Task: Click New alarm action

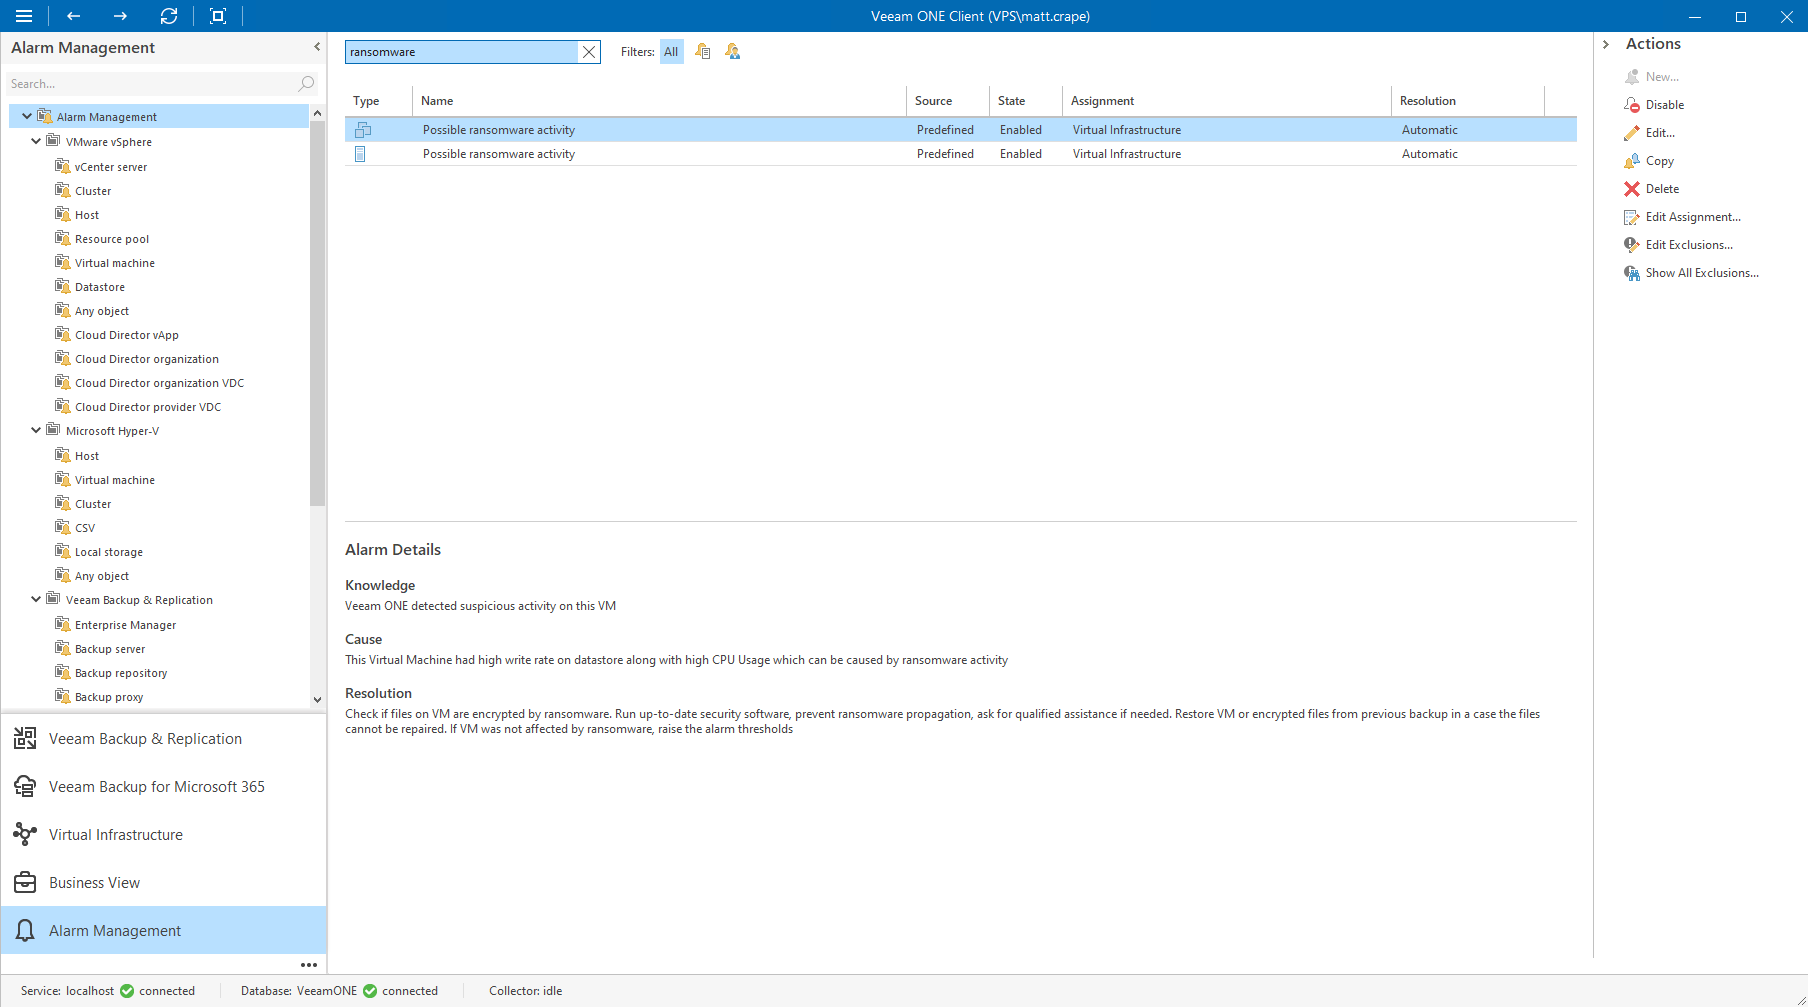Action: click(x=1652, y=77)
